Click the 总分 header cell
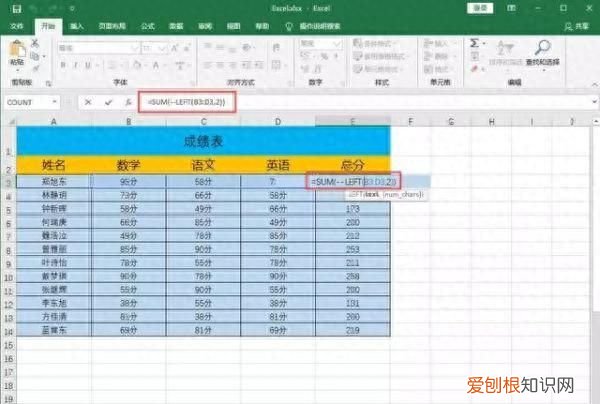The height and width of the screenshot is (404, 600). (353, 165)
